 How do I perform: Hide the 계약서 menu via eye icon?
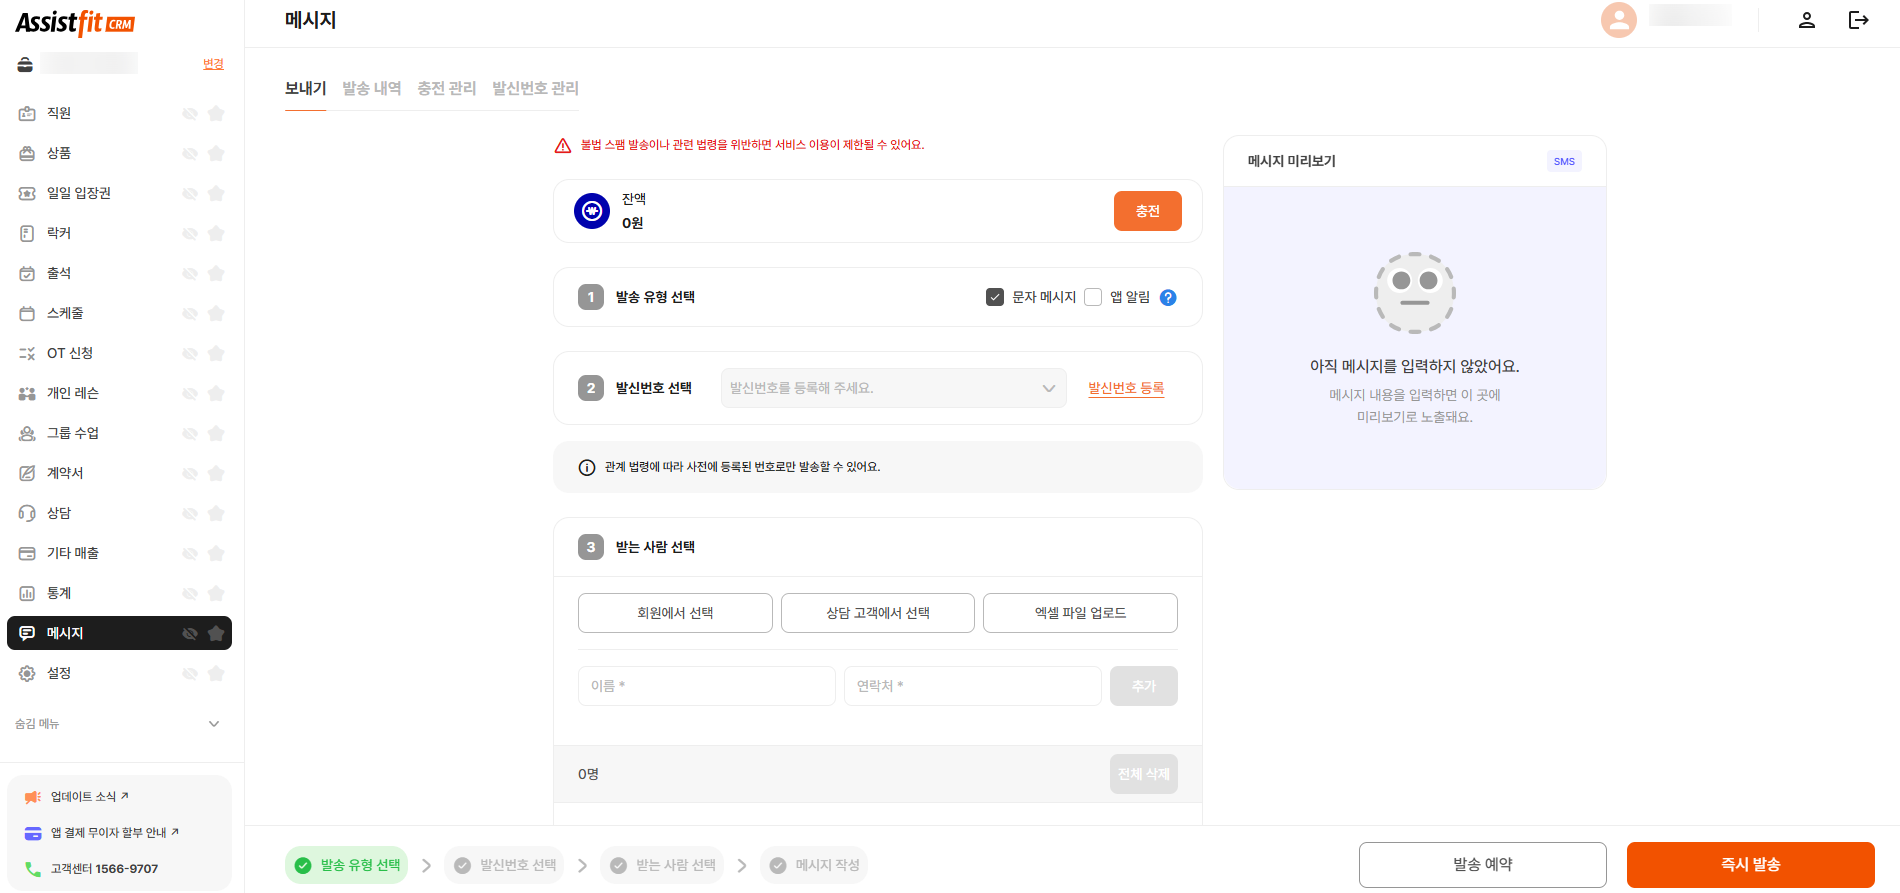pyautogui.click(x=190, y=473)
